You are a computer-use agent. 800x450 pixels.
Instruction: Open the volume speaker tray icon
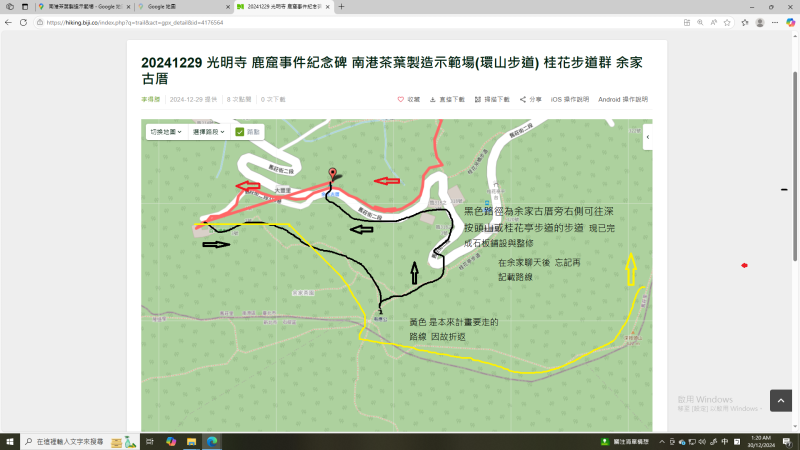[x=702, y=441]
